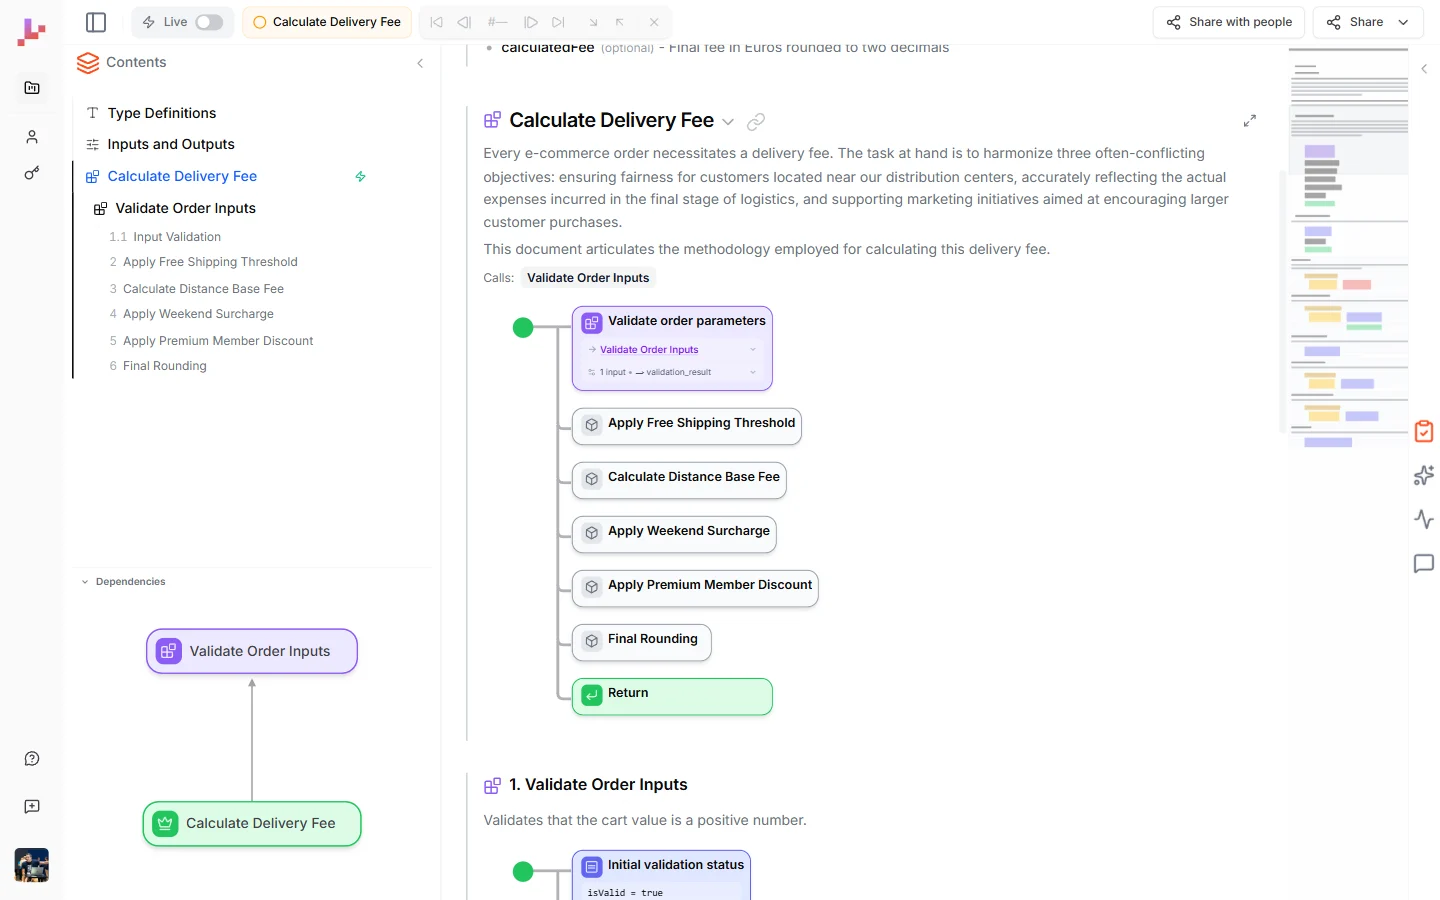
Task: Click the user avatar at bottom left
Action: (x=32, y=865)
